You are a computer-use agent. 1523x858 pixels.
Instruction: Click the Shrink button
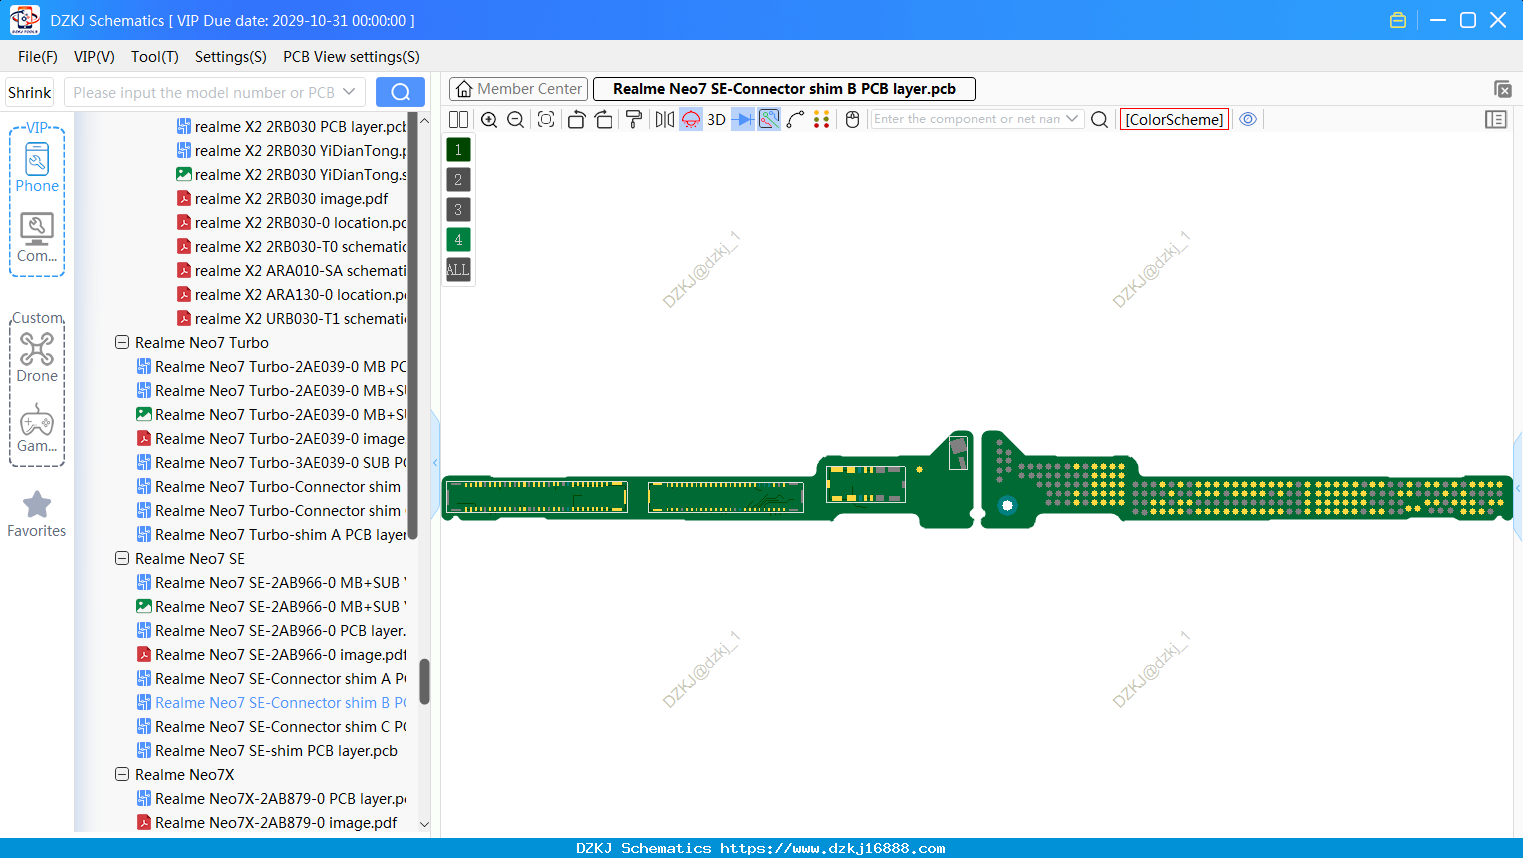click(29, 92)
